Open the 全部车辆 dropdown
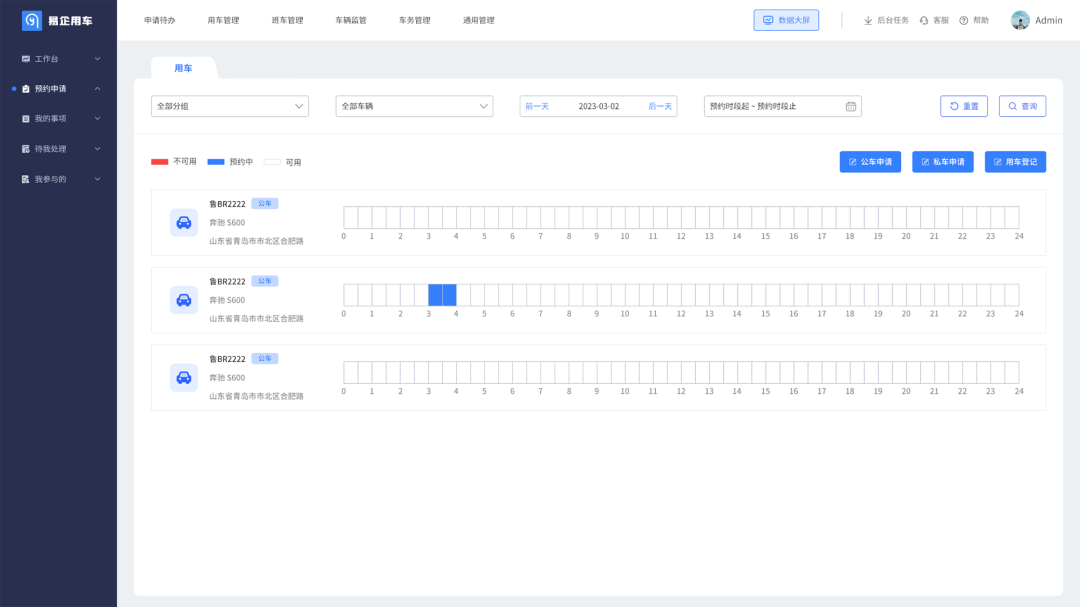The width and height of the screenshot is (1080, 607). coord(413,106)
